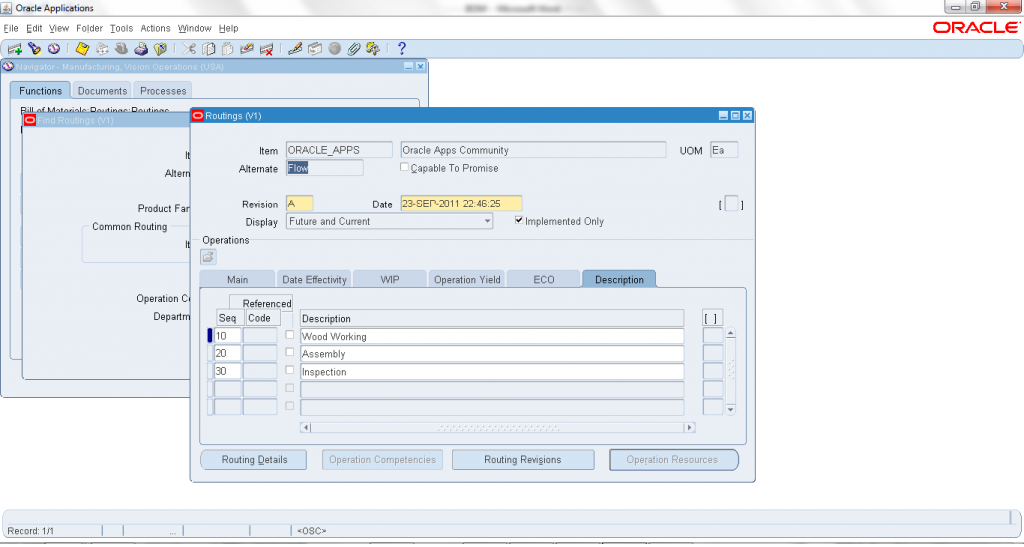Click the Find flashlight toolbar icon
Viewport: 1024px width, 547px height.
pyautogui.click(x=34, y=49)
